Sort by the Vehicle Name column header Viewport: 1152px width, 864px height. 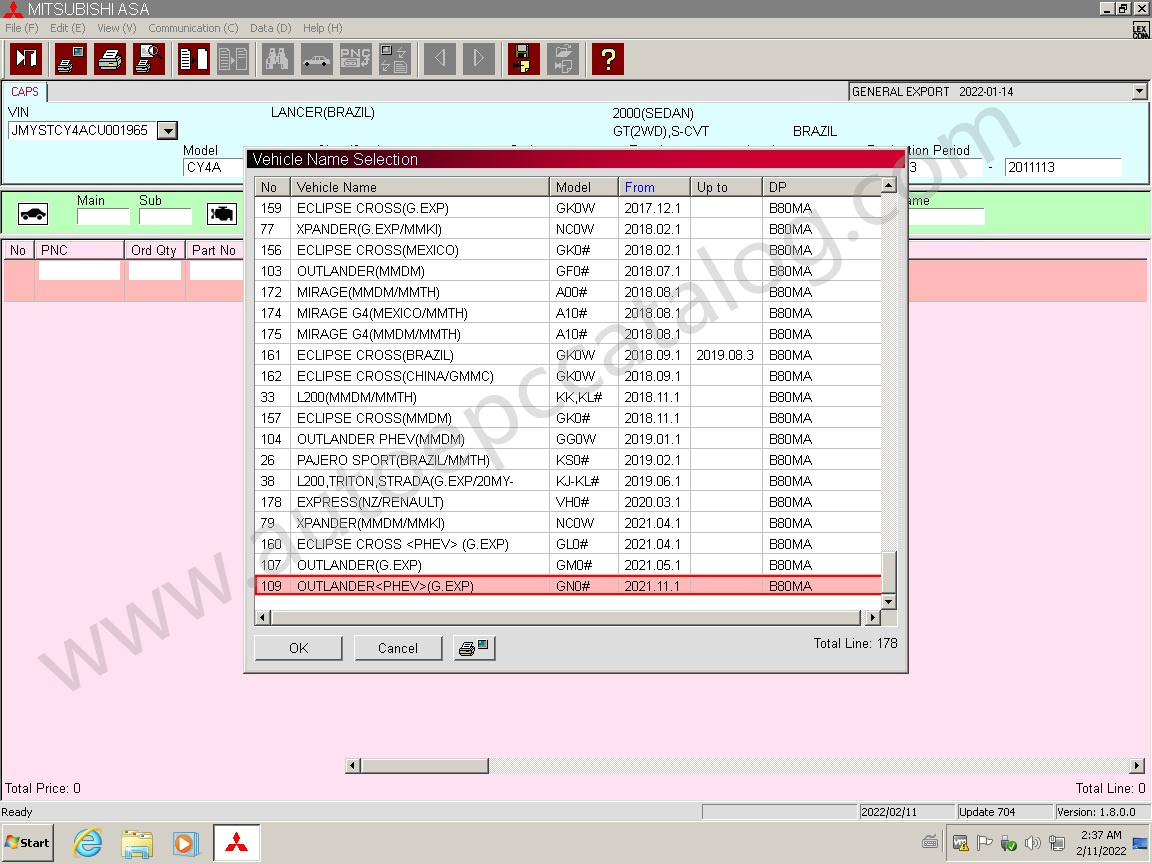pyautogui.click(x=420, y=187)
